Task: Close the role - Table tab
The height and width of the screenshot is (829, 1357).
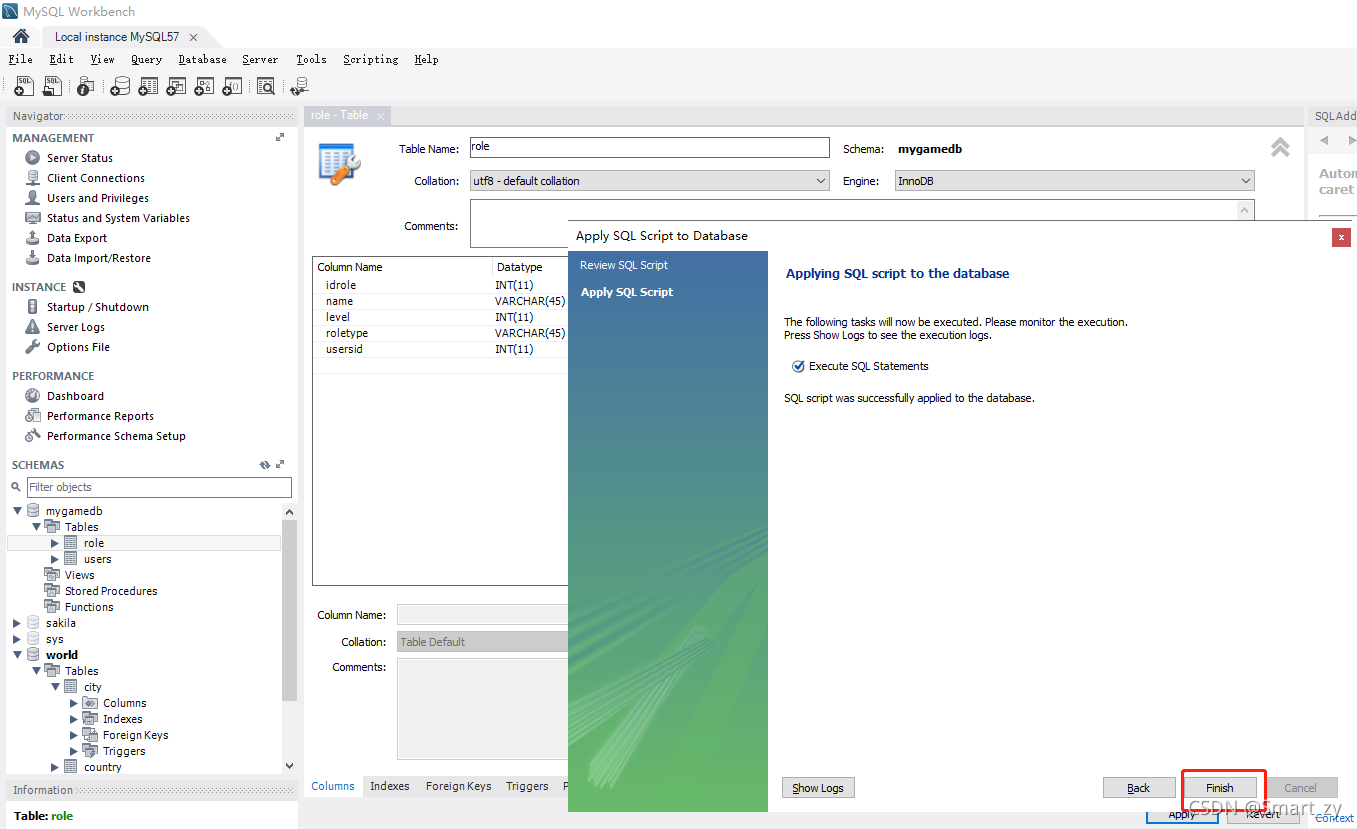Action: coord(380,116)
